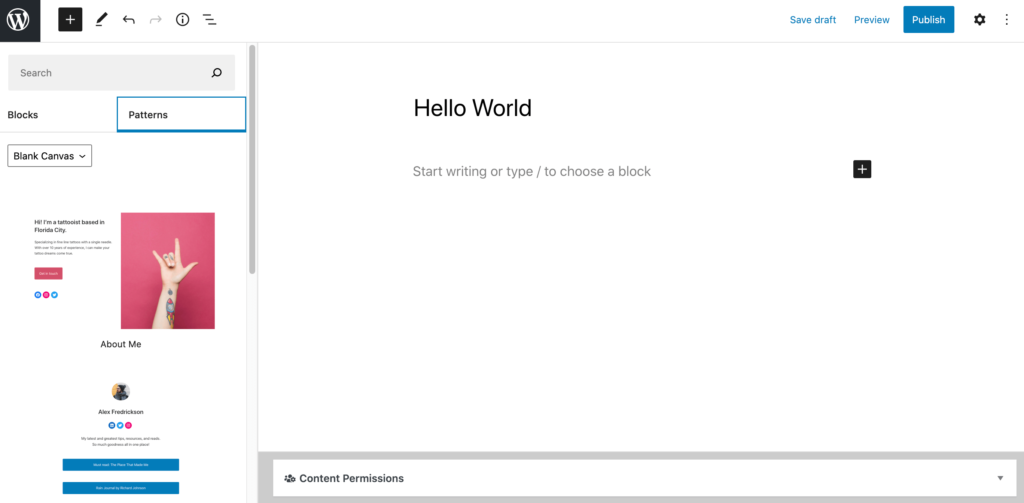Click the WordPress logo icon
Image resolution: width=1024 pixels, height=503 pixels.
(20, 20)
